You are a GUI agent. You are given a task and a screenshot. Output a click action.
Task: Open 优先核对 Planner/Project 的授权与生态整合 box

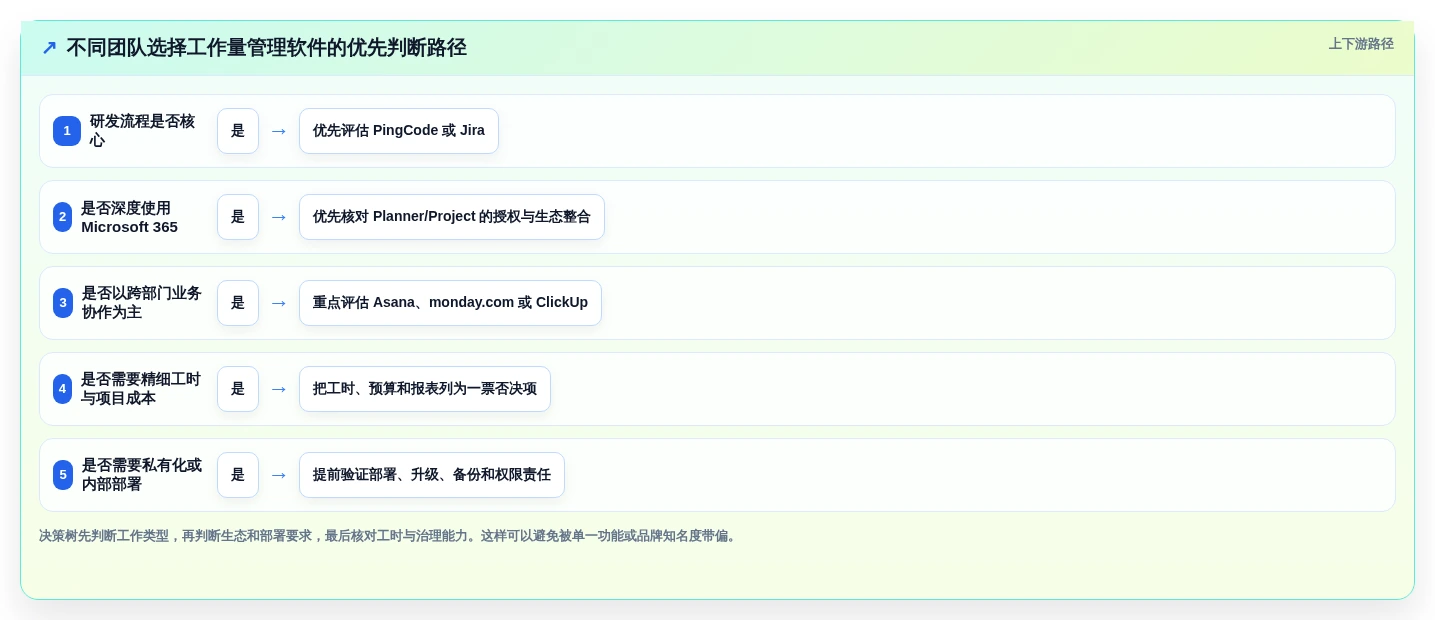point(452,217)
